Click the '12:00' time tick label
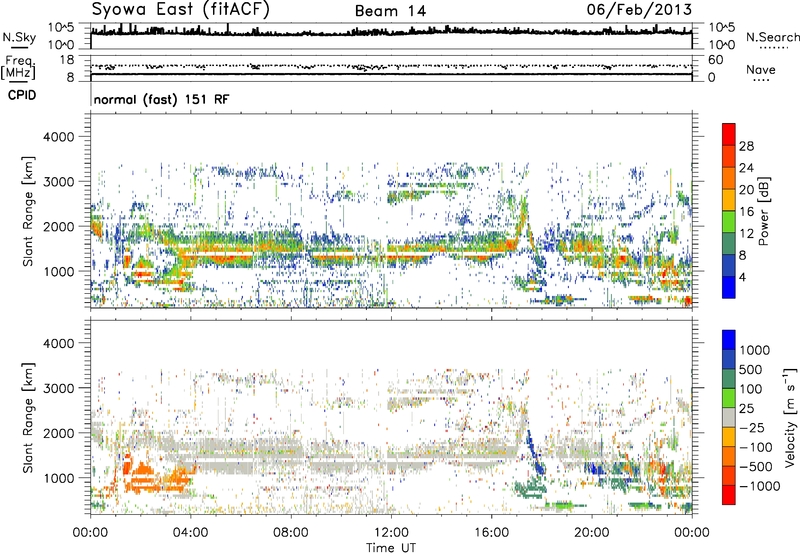This screenshot has width=800, height=554. (x=391, y=533)
